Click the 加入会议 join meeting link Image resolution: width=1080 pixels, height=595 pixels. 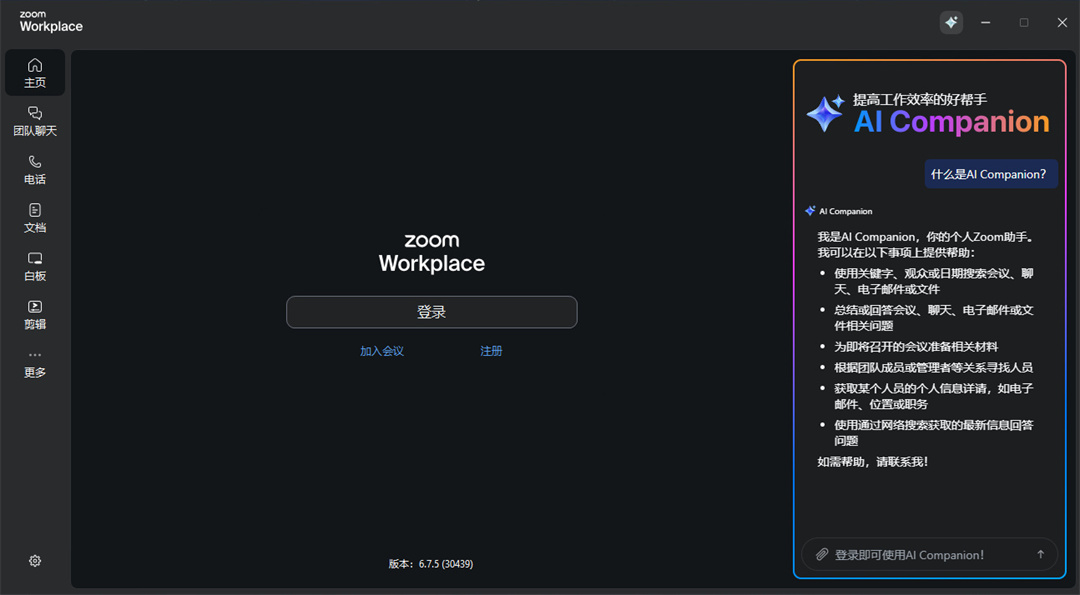pyautogui.click(x=382, y=351)
